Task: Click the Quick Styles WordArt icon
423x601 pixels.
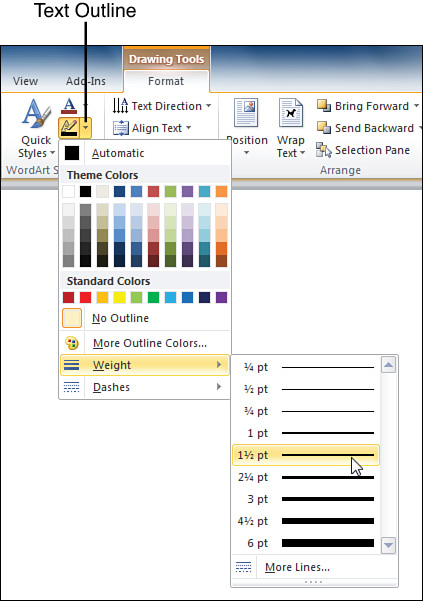Action: tap(36, 113)
